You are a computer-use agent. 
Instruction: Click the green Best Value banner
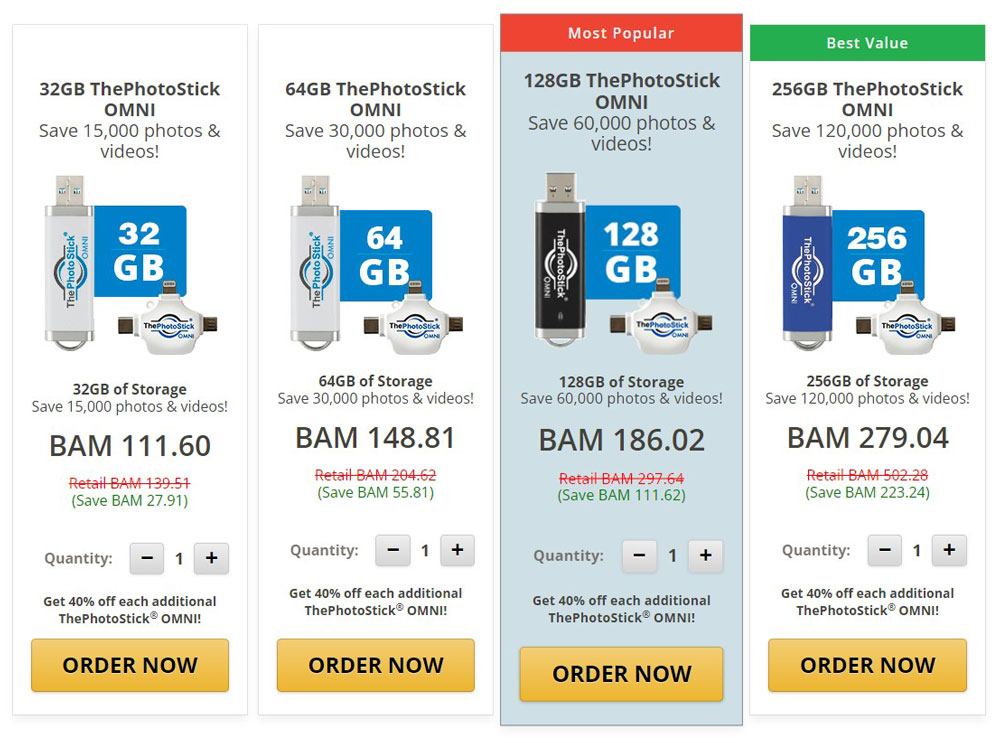pyautogui.click(x=867, y=43)
